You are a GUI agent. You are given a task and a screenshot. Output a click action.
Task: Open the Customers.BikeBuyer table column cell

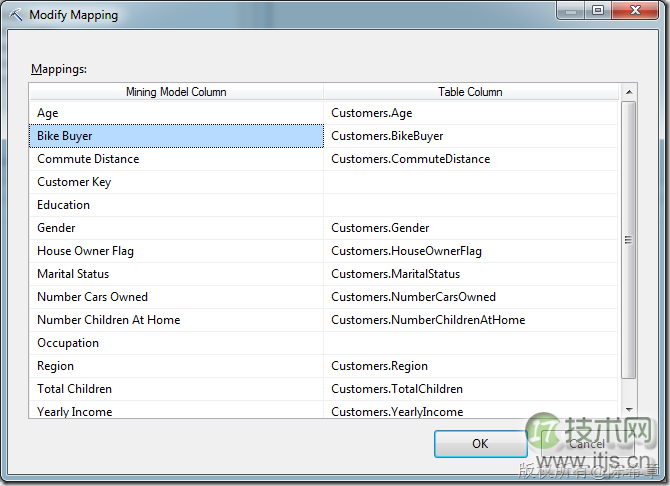(470, 136)
